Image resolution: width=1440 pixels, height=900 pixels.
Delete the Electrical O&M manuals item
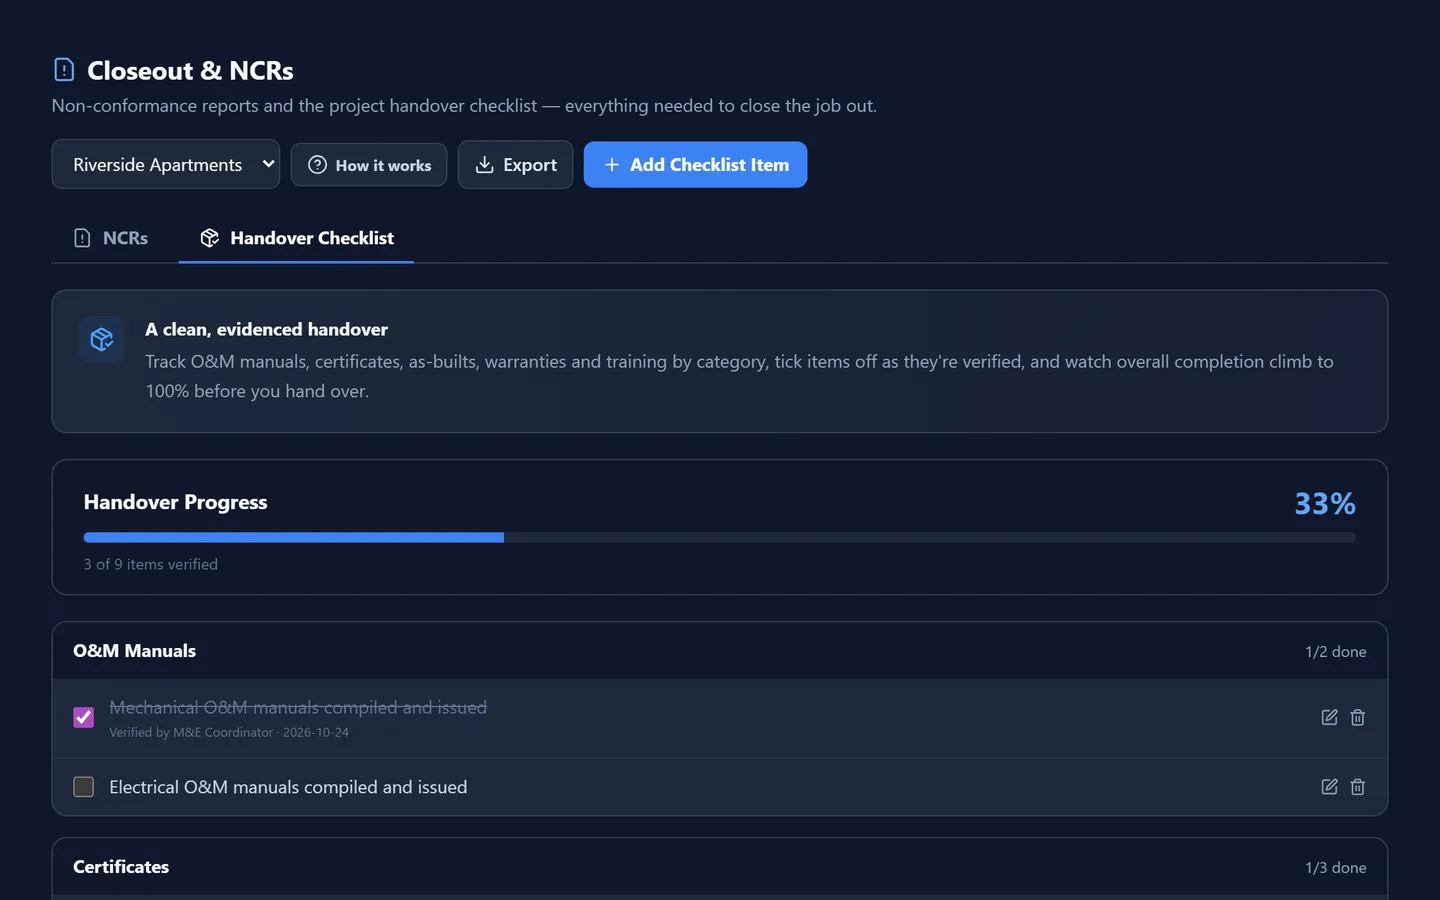coord(1357,787)
